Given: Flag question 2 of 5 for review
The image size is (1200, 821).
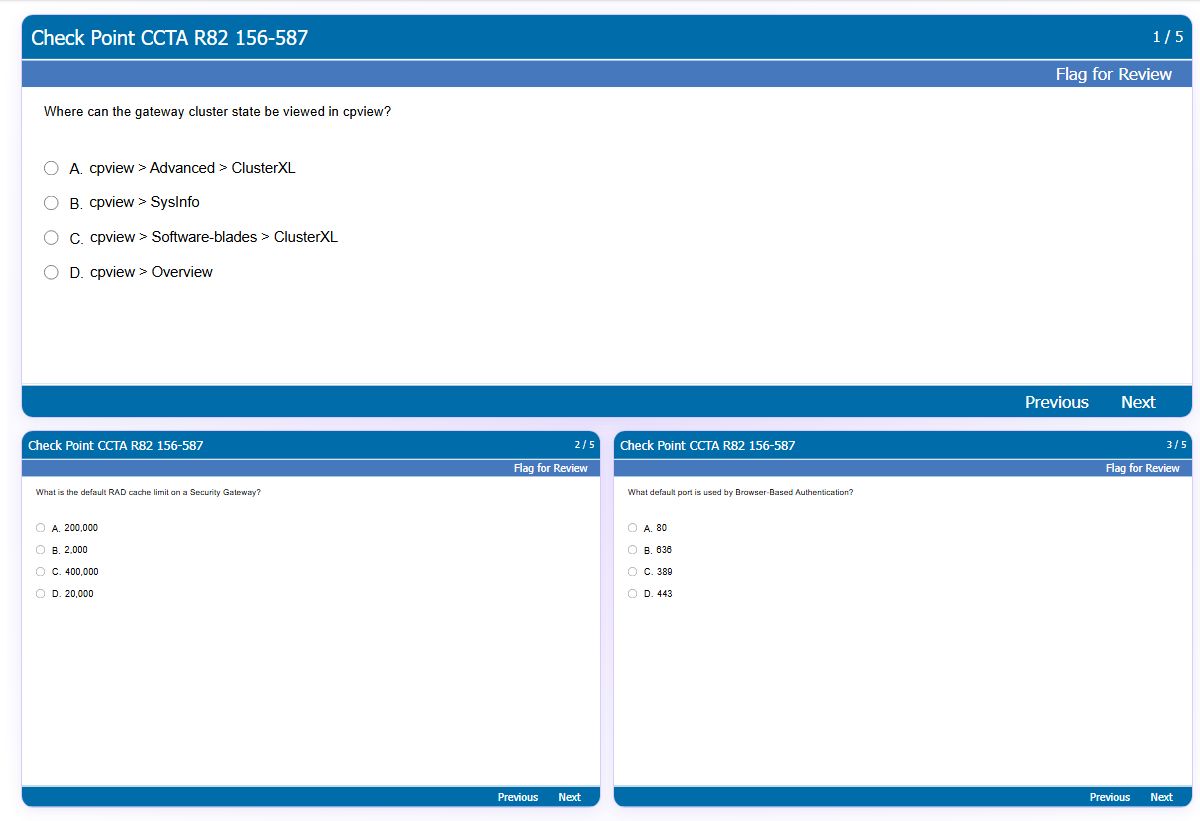Looking at the screenshot, I should 551,468.
